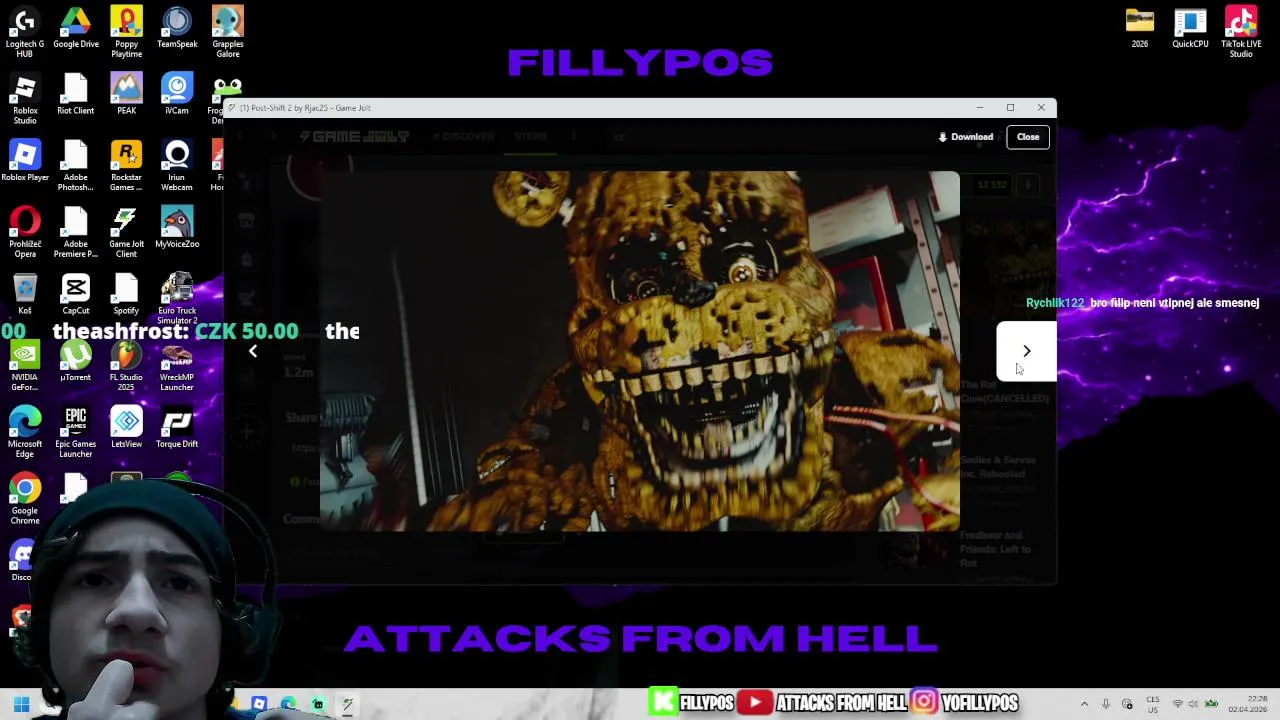Screen dimensions: 1280x720
Task: Open the Koš recycle bin
Action: click(x=25, y=295)
